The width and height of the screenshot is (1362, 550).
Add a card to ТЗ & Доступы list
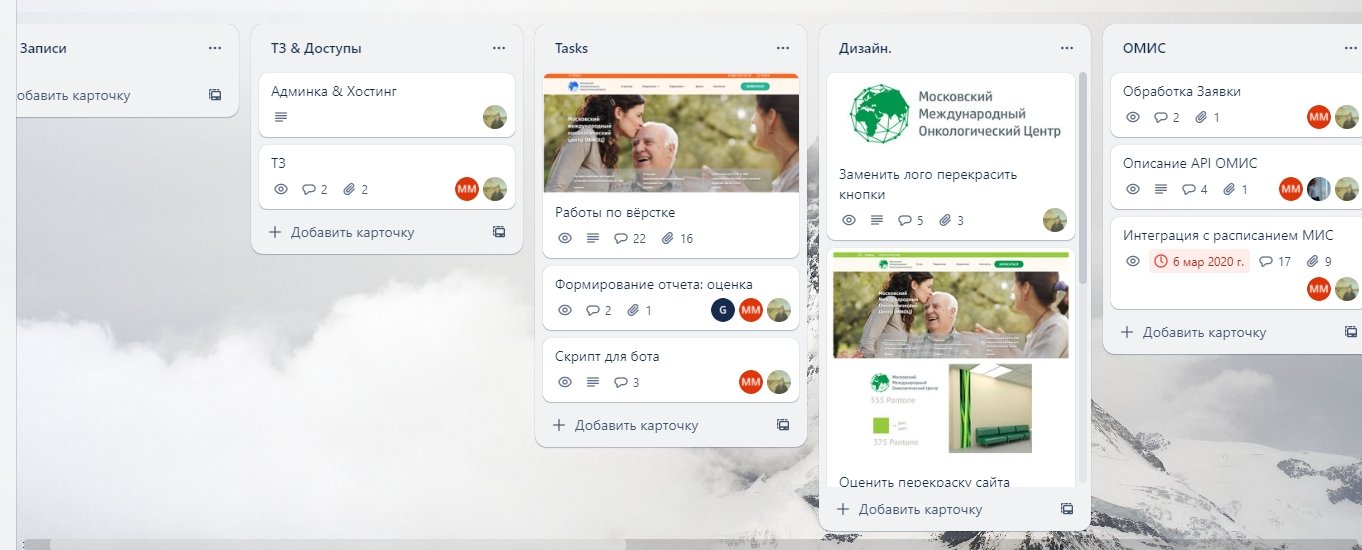coord(342,232)
